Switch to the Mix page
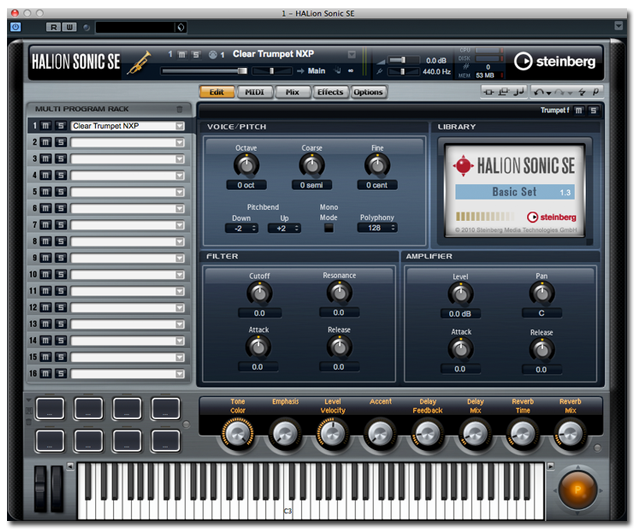This screenshot has width=634, height=531. [292, 92]
